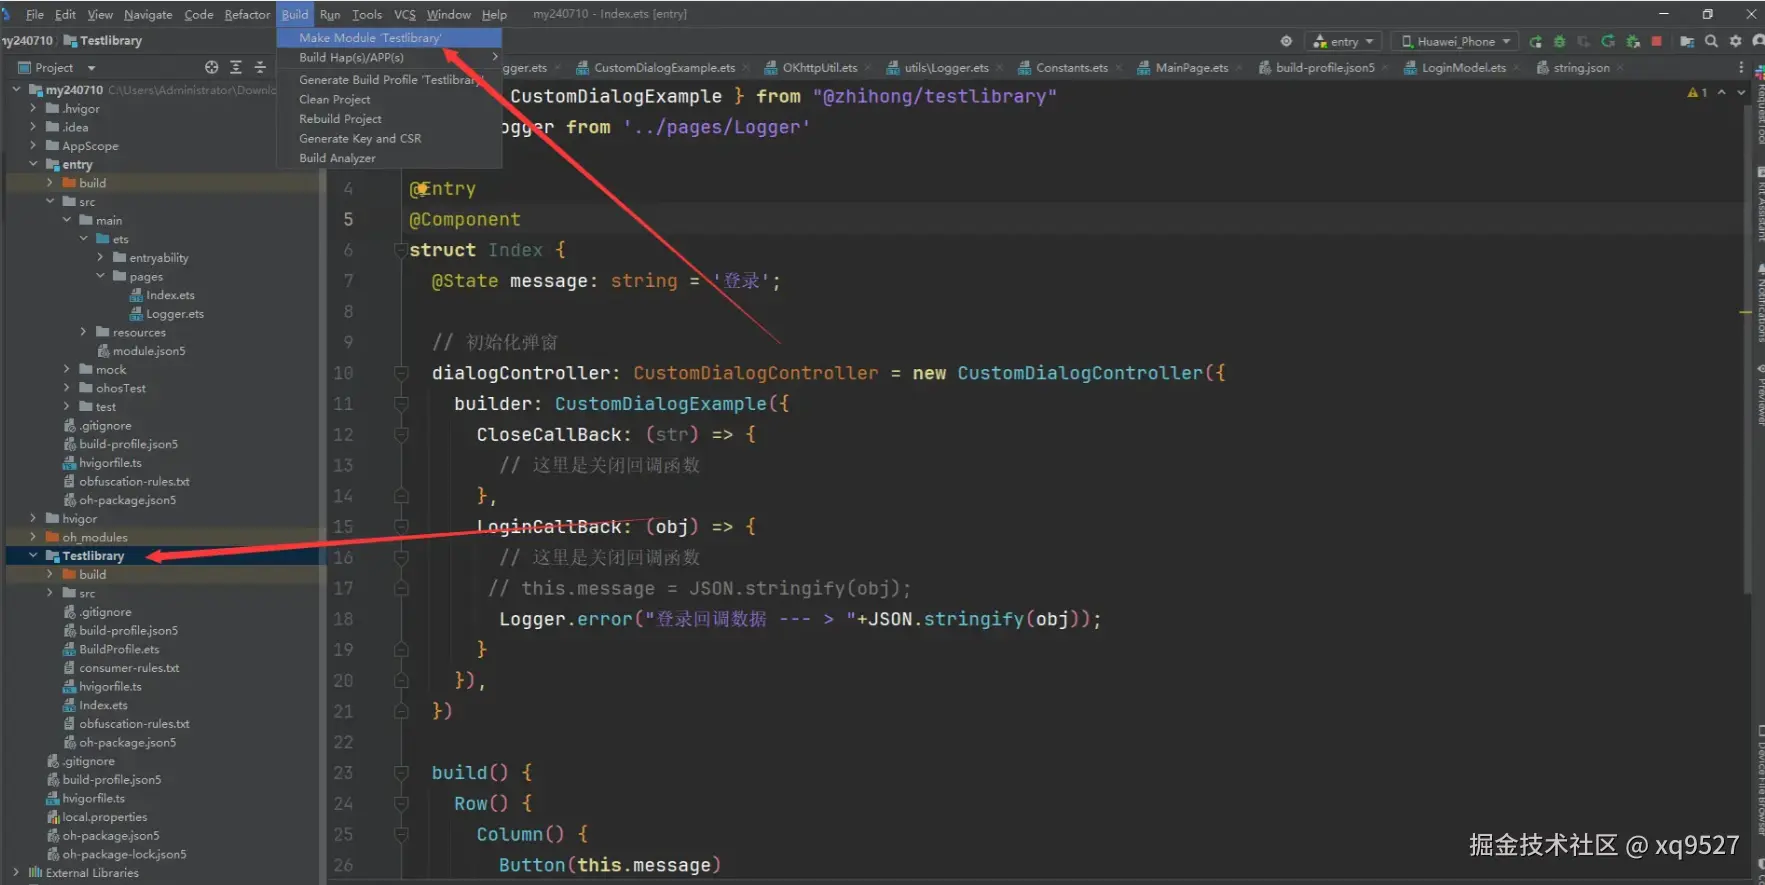
Task: Toggle code fold at build() line
Action: (401, 772)
